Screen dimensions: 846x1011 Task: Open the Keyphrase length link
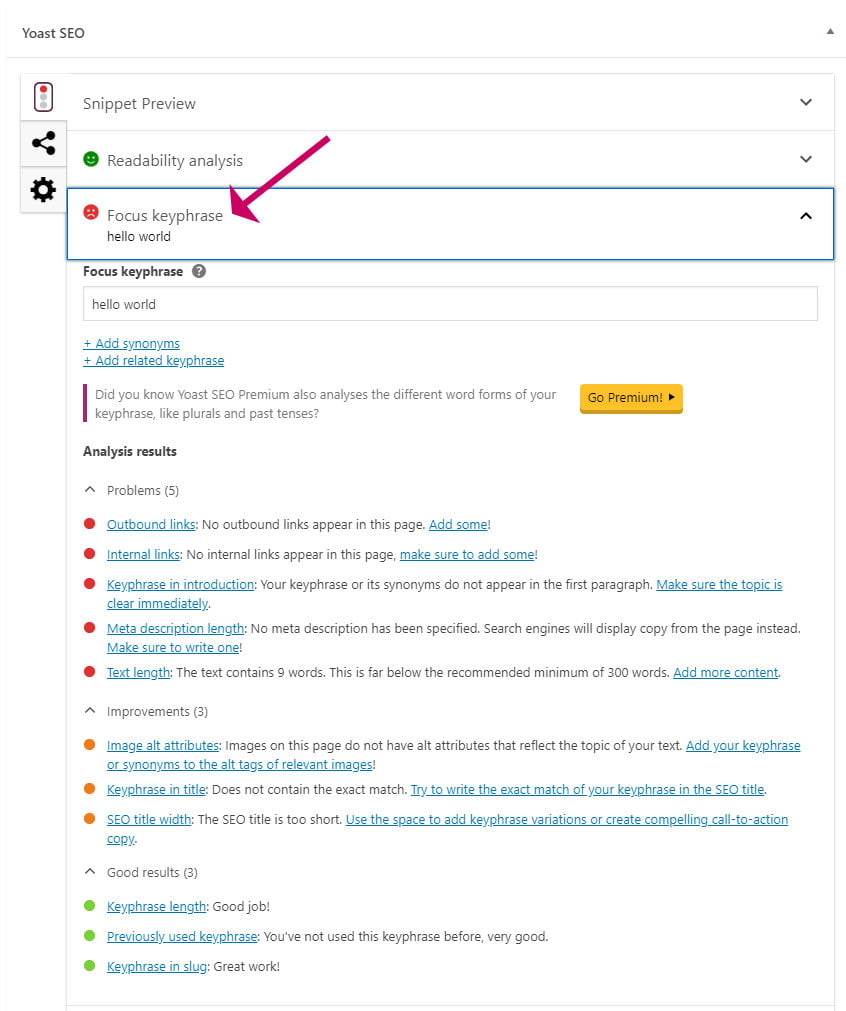156,907
